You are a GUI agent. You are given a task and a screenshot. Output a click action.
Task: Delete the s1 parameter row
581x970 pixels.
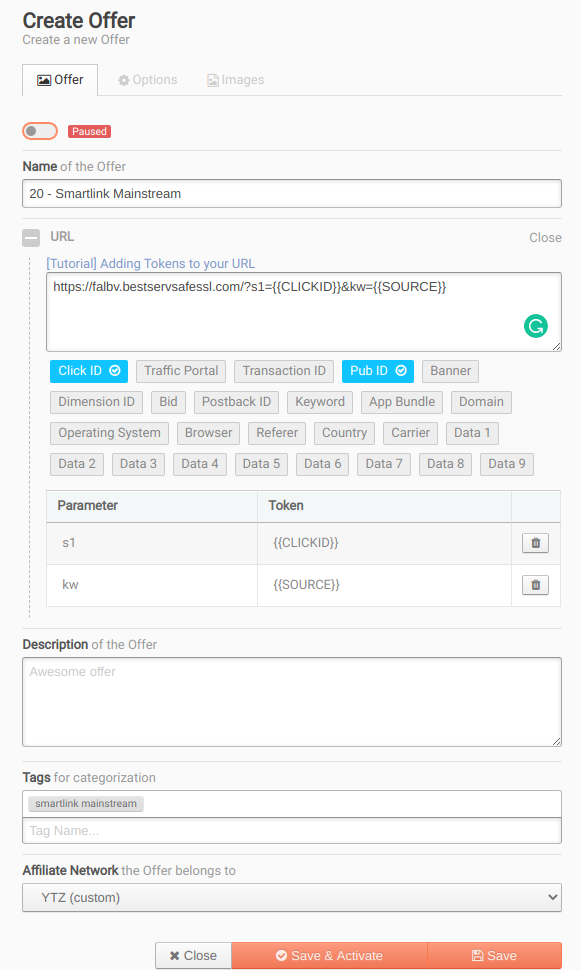[535, 543]
